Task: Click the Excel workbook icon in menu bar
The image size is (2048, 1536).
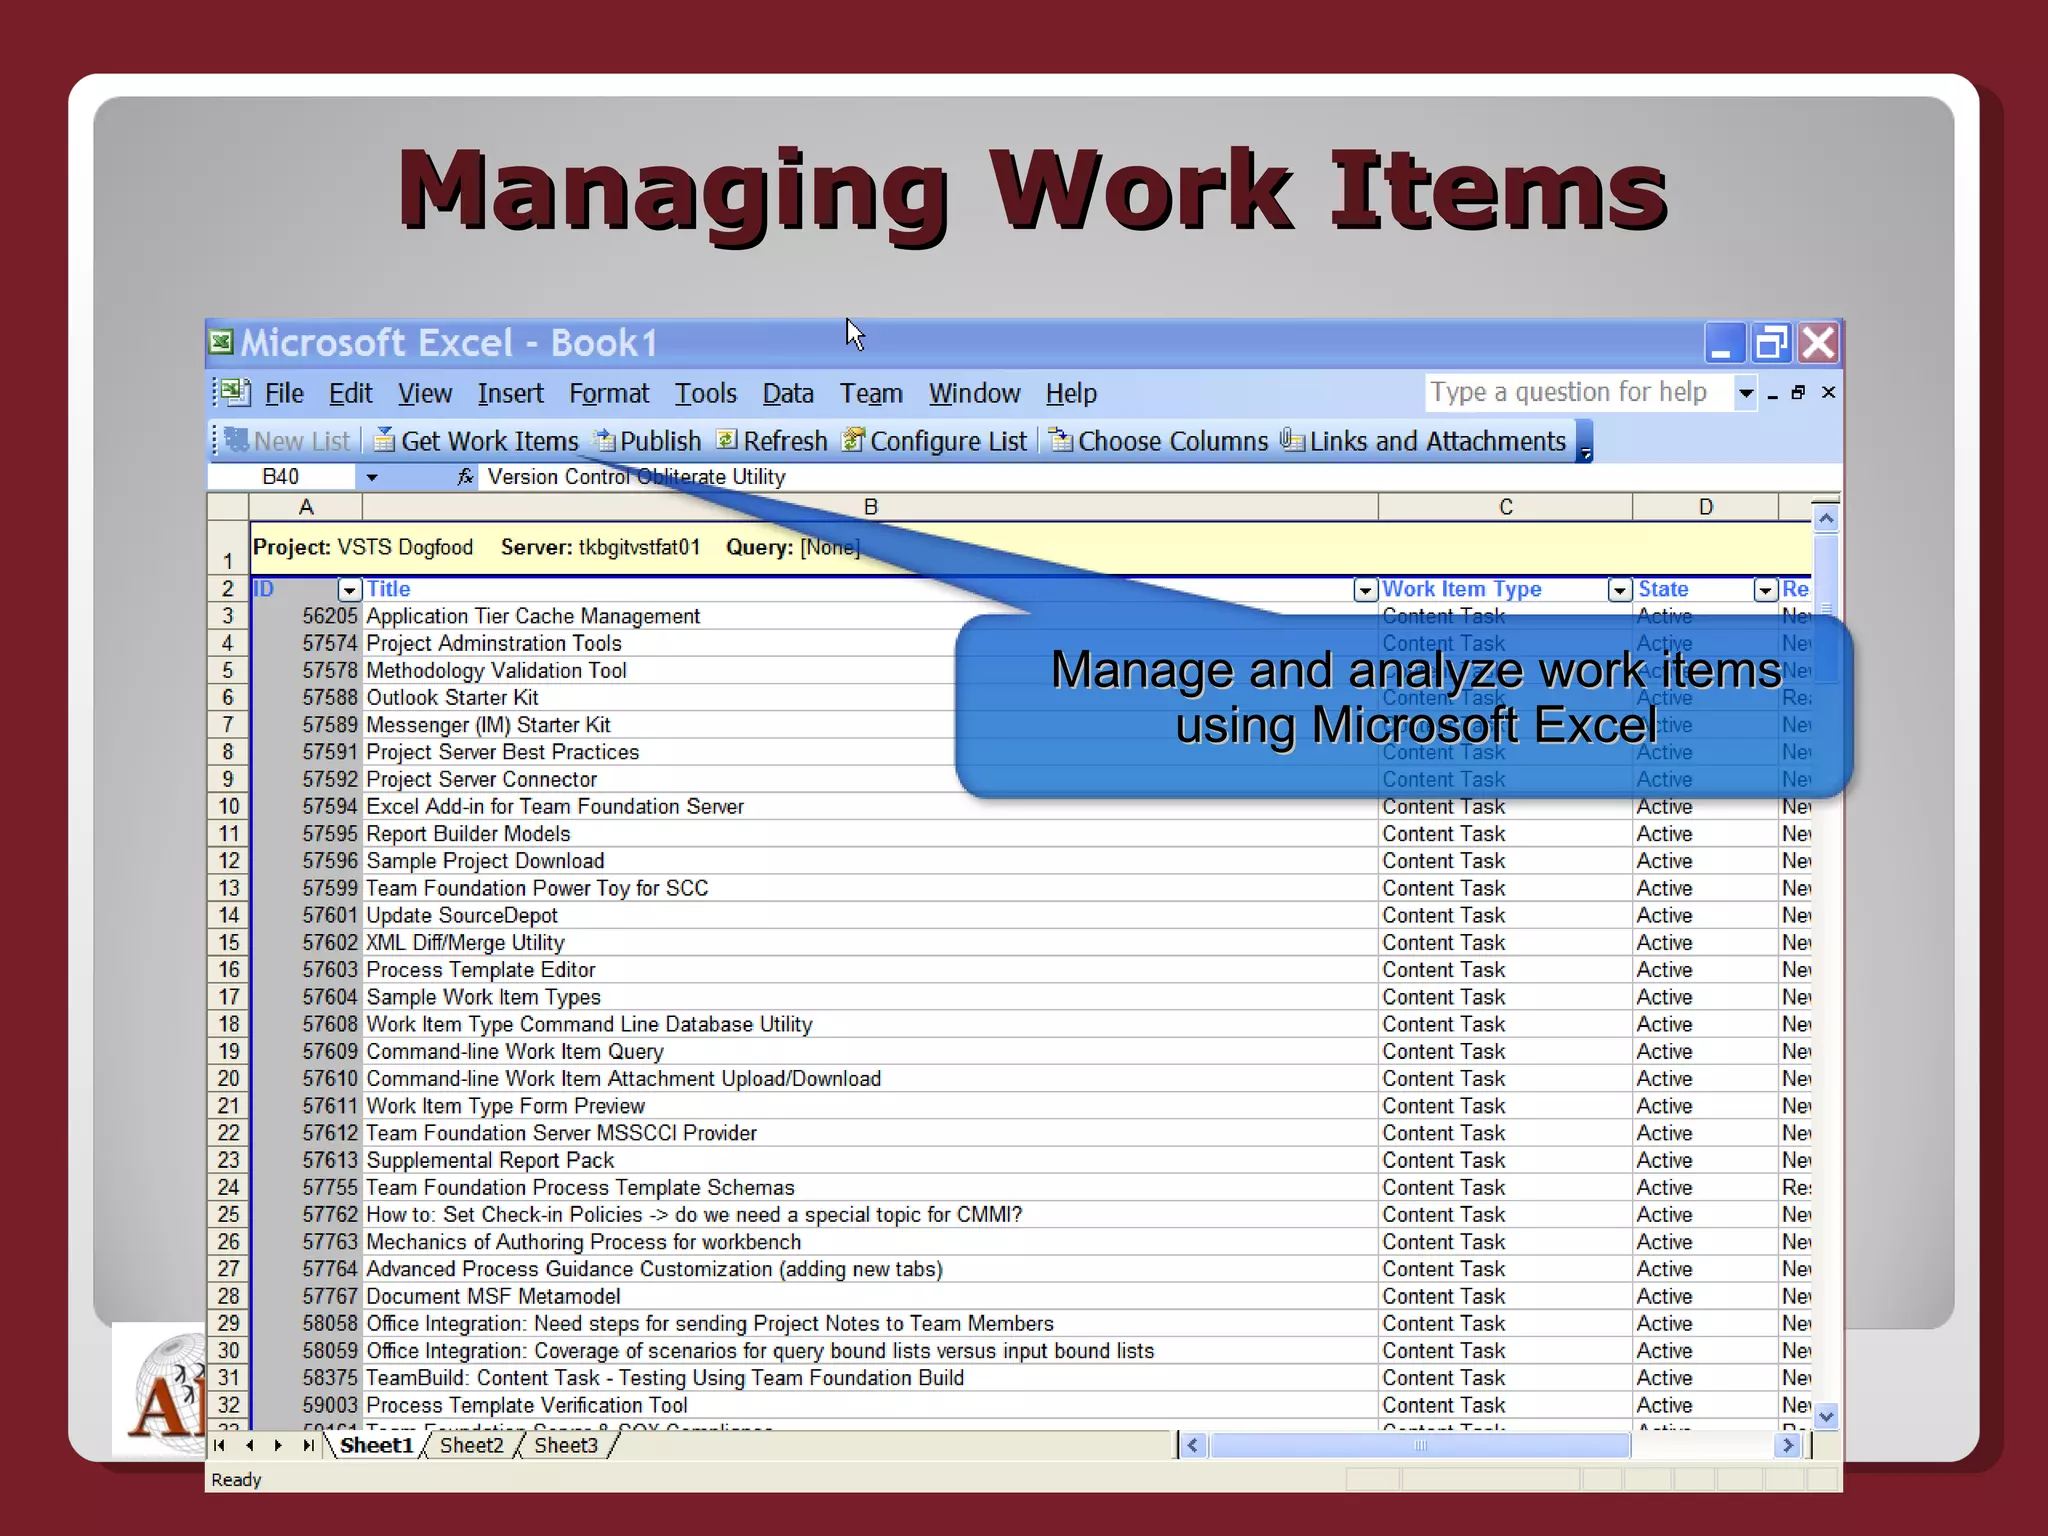Action: pos(235,392)
